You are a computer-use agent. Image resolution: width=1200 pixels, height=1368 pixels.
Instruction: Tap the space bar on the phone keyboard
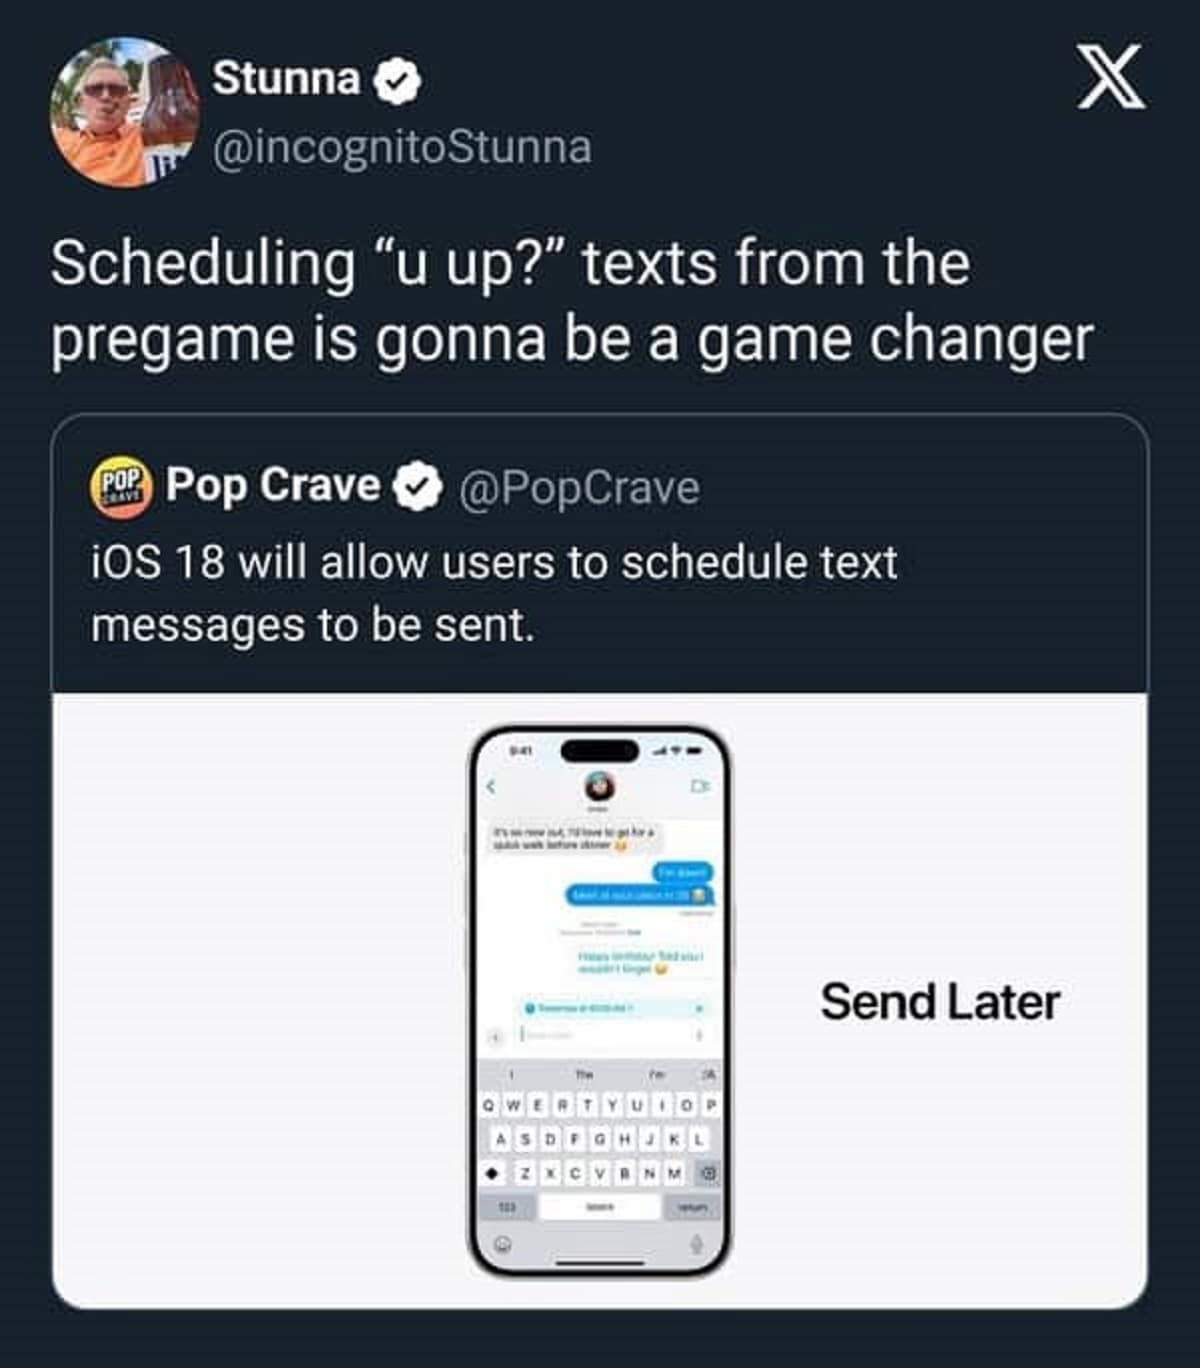[x=600, y=1207]
